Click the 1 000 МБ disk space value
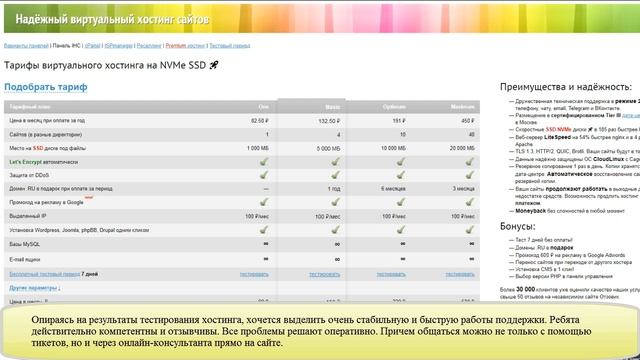The height and width of the screenshot is (360, 640). click(258, 148)
